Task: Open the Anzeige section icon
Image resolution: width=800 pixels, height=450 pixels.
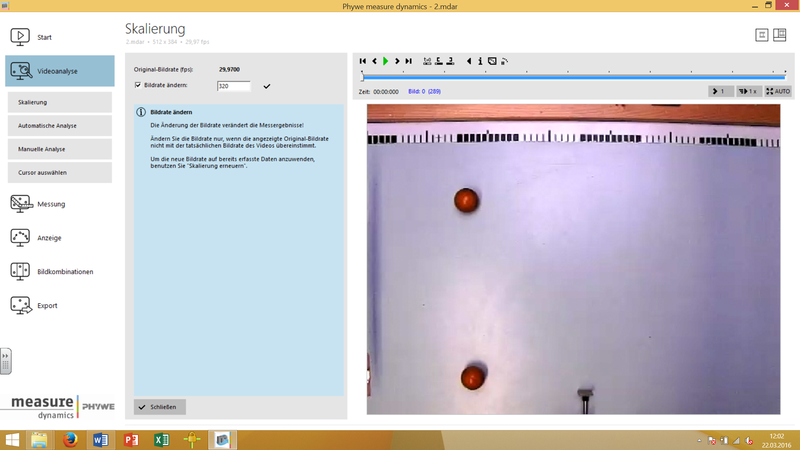Action: pyautogui.click(x=21, y=238)
